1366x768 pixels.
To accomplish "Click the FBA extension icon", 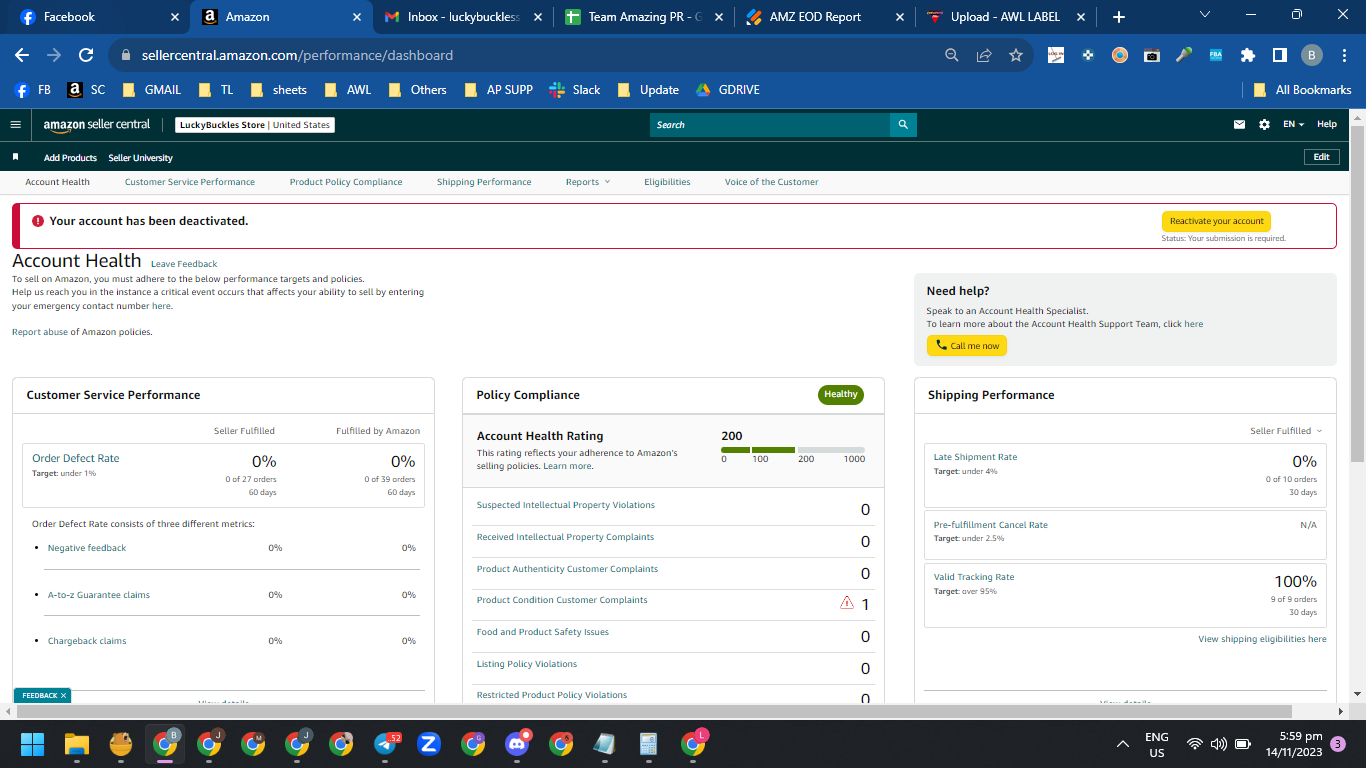I will (x=1216, y=56).
